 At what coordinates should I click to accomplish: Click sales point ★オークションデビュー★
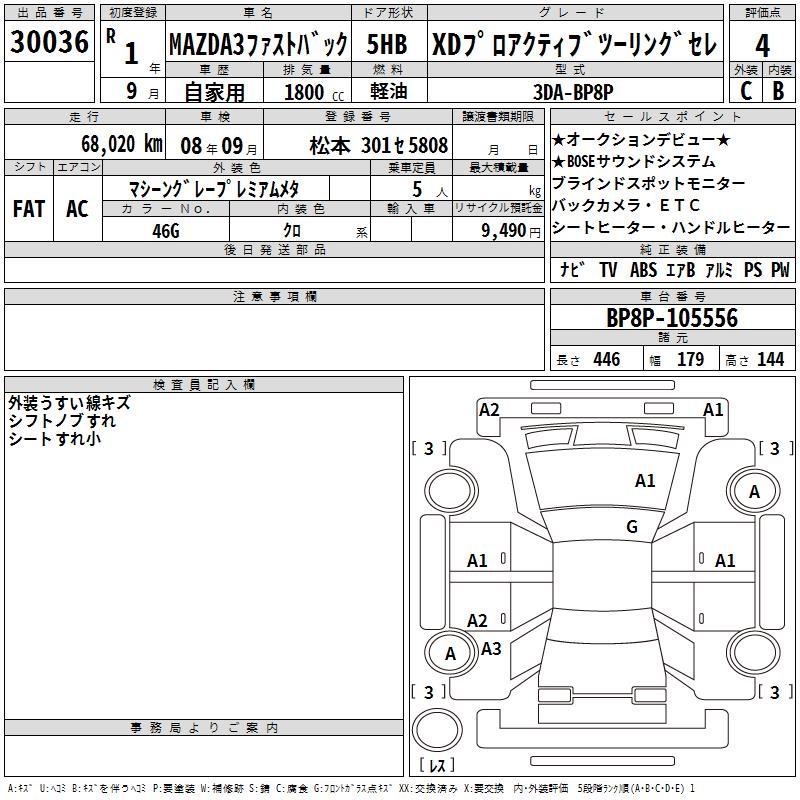[x=641, y=140]
